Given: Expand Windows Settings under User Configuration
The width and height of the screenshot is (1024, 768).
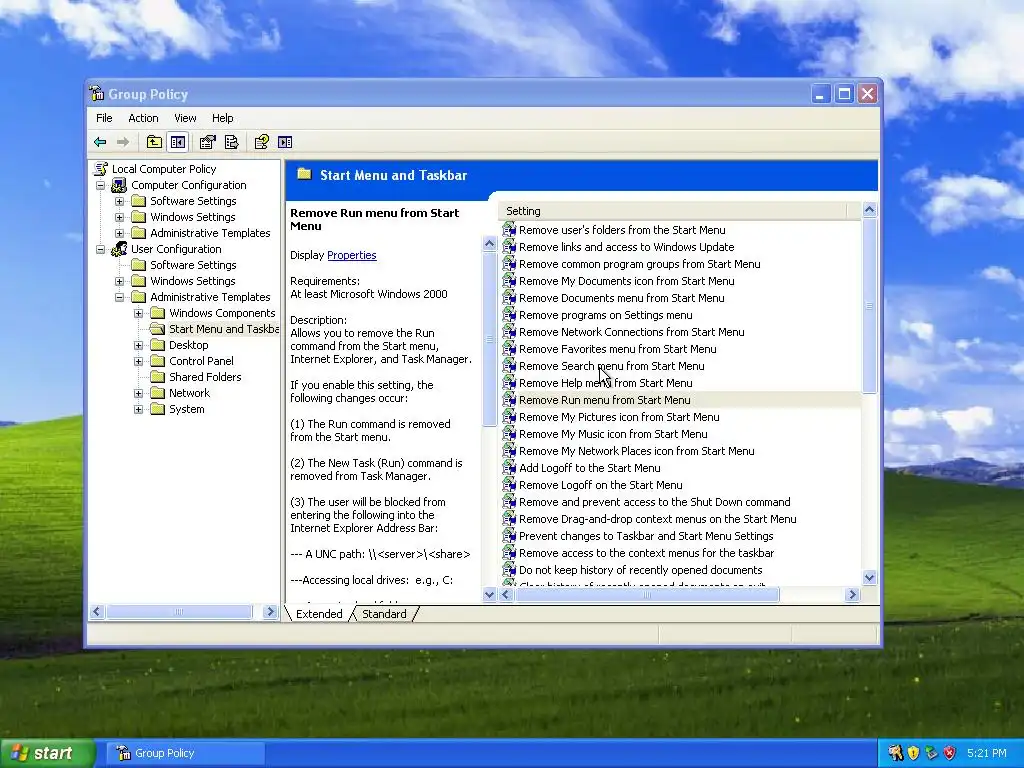Looking at the screenshot, I should point(120,281).
